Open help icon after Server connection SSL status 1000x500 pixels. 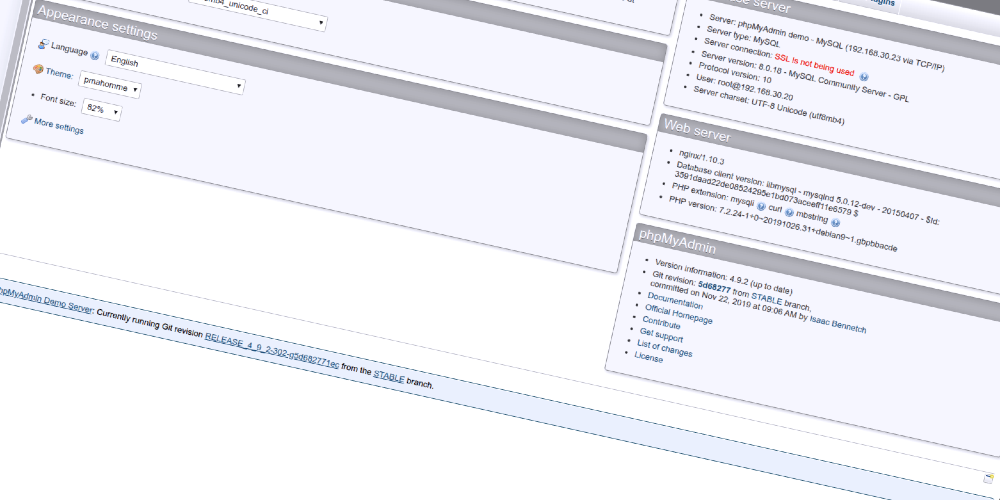point(864,76)
